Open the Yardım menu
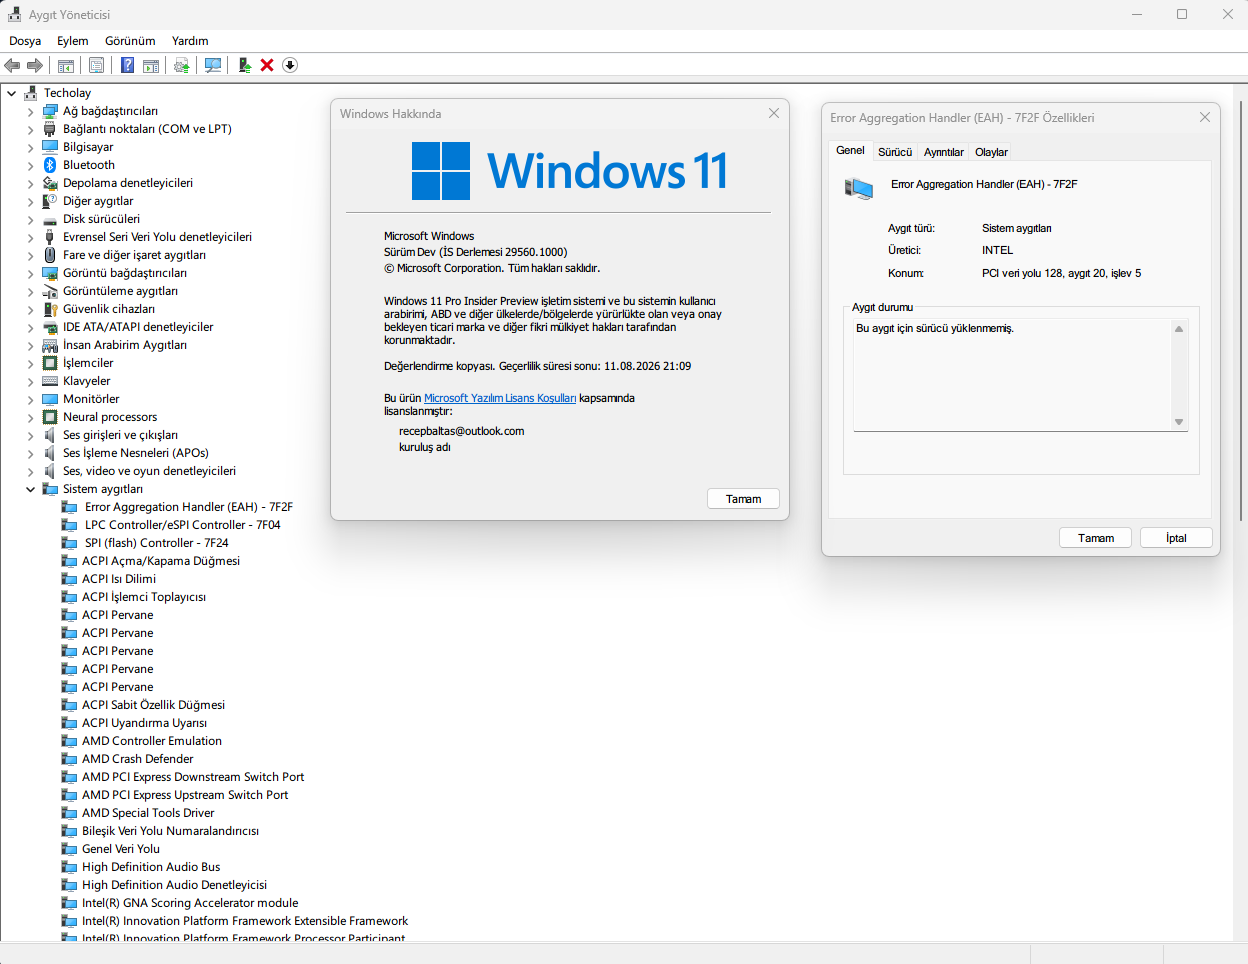 pos(190,41)
